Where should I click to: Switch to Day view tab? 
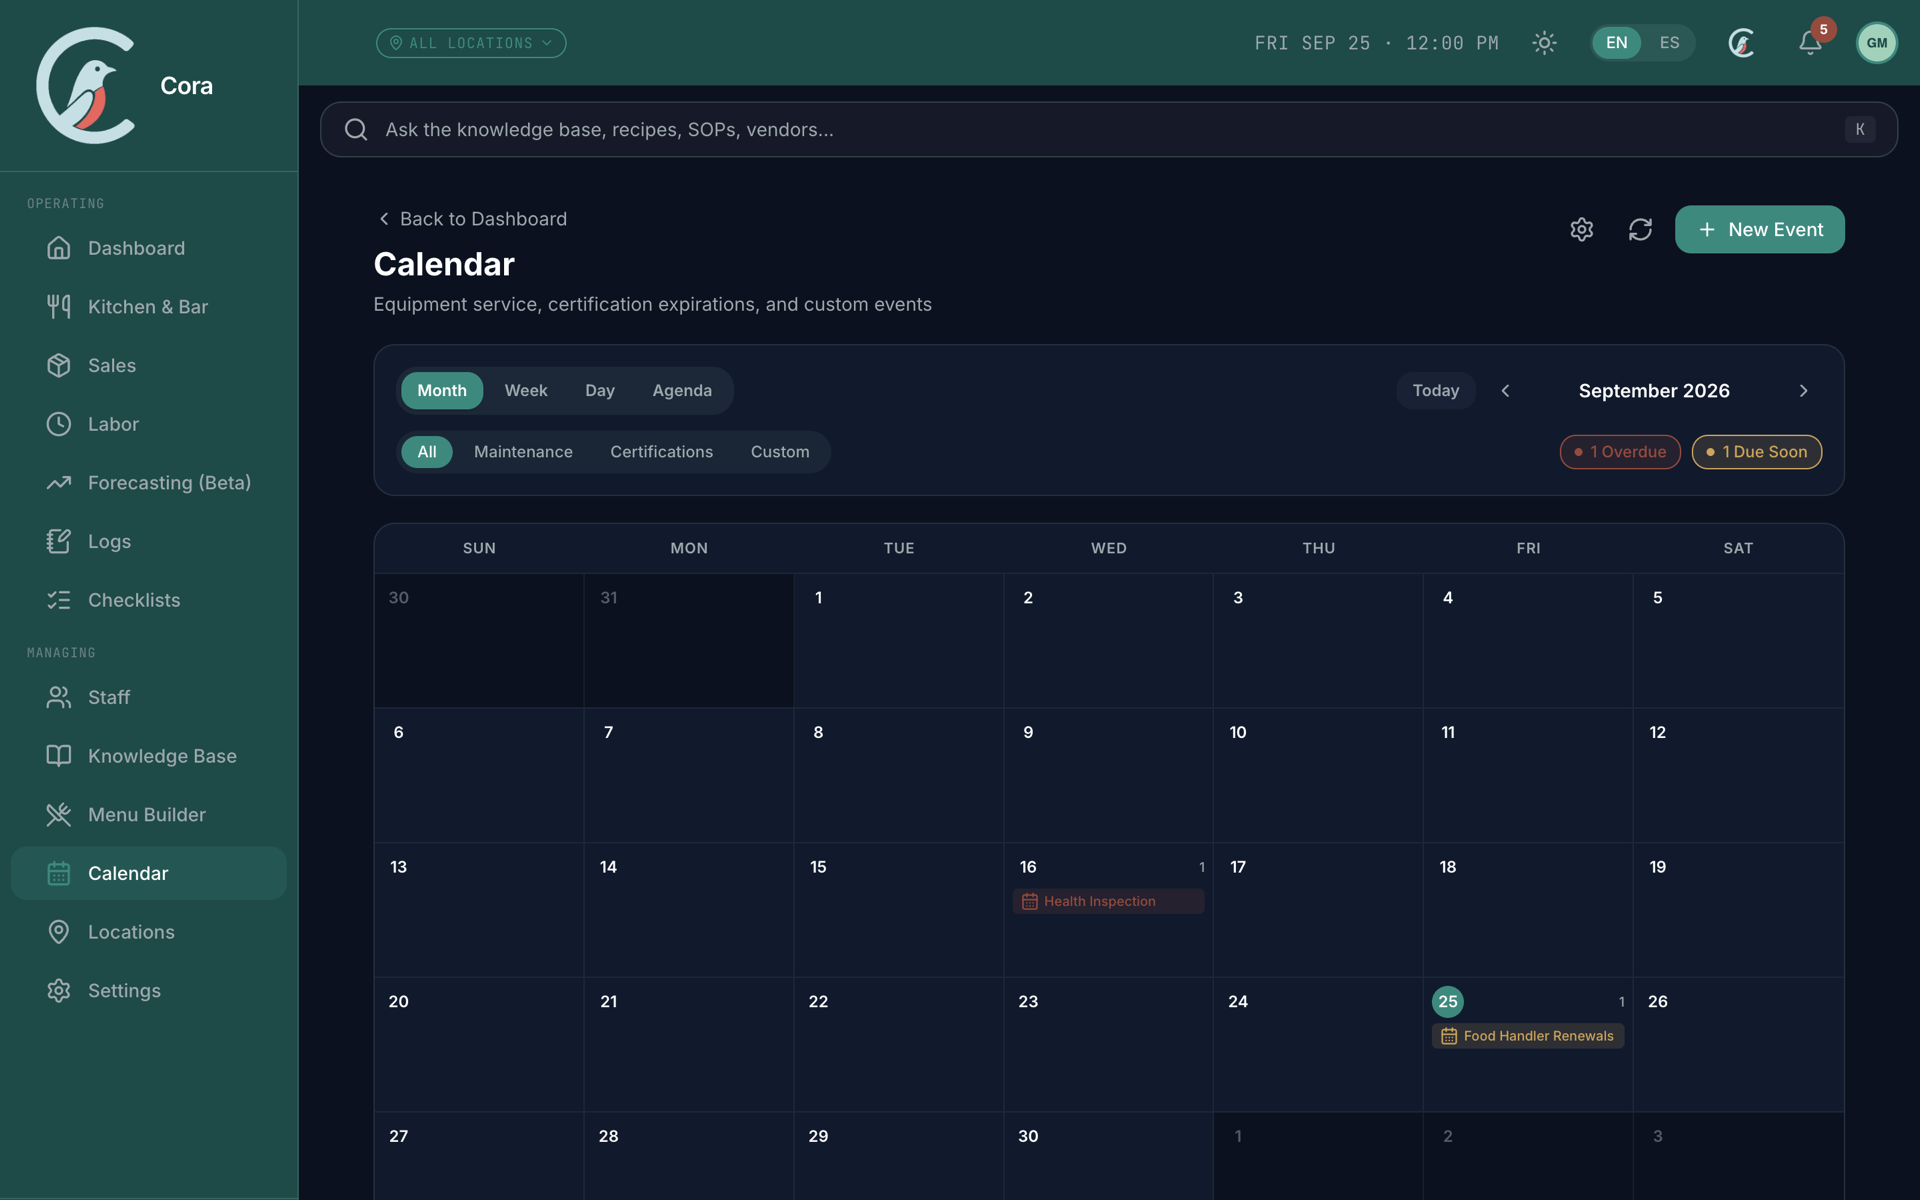pyautogui.click(x=600, y=391)
